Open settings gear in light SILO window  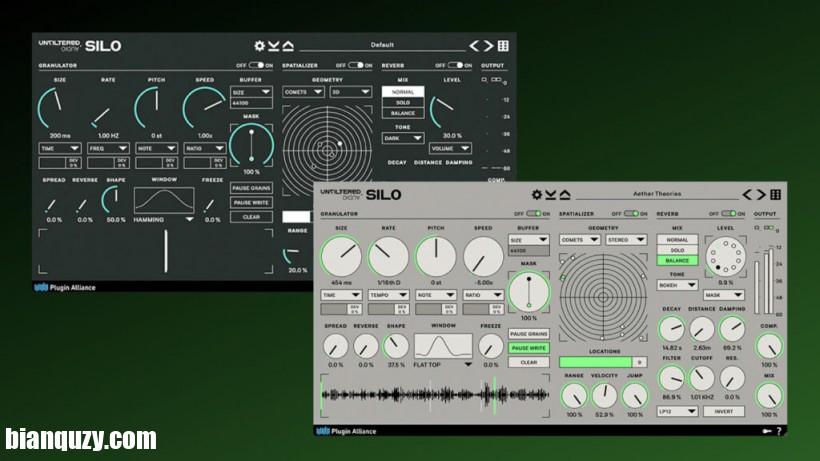(x=537, y=195)
